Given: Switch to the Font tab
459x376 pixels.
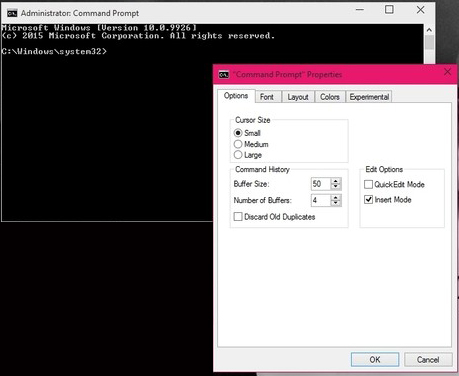Looking at the screenshot, I should [267, 97].
